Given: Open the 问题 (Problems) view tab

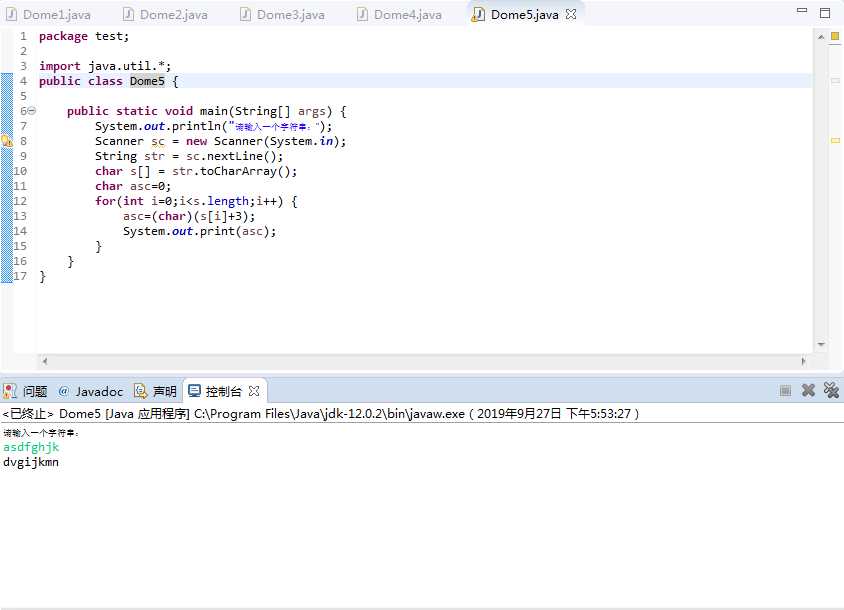Looking at the screenshot, I should pos(25,391).
